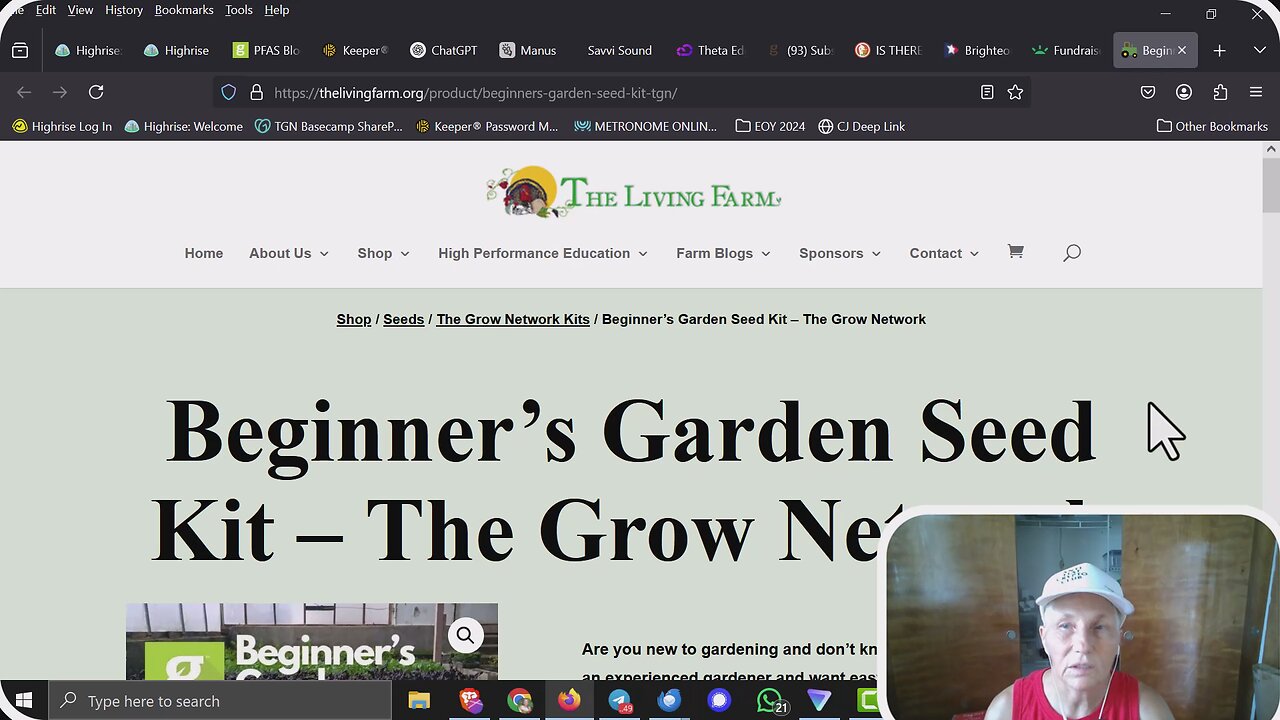Open the Pocket save icon
This screenshot has width=1280, height=720.
click(x=1148, y=92)
